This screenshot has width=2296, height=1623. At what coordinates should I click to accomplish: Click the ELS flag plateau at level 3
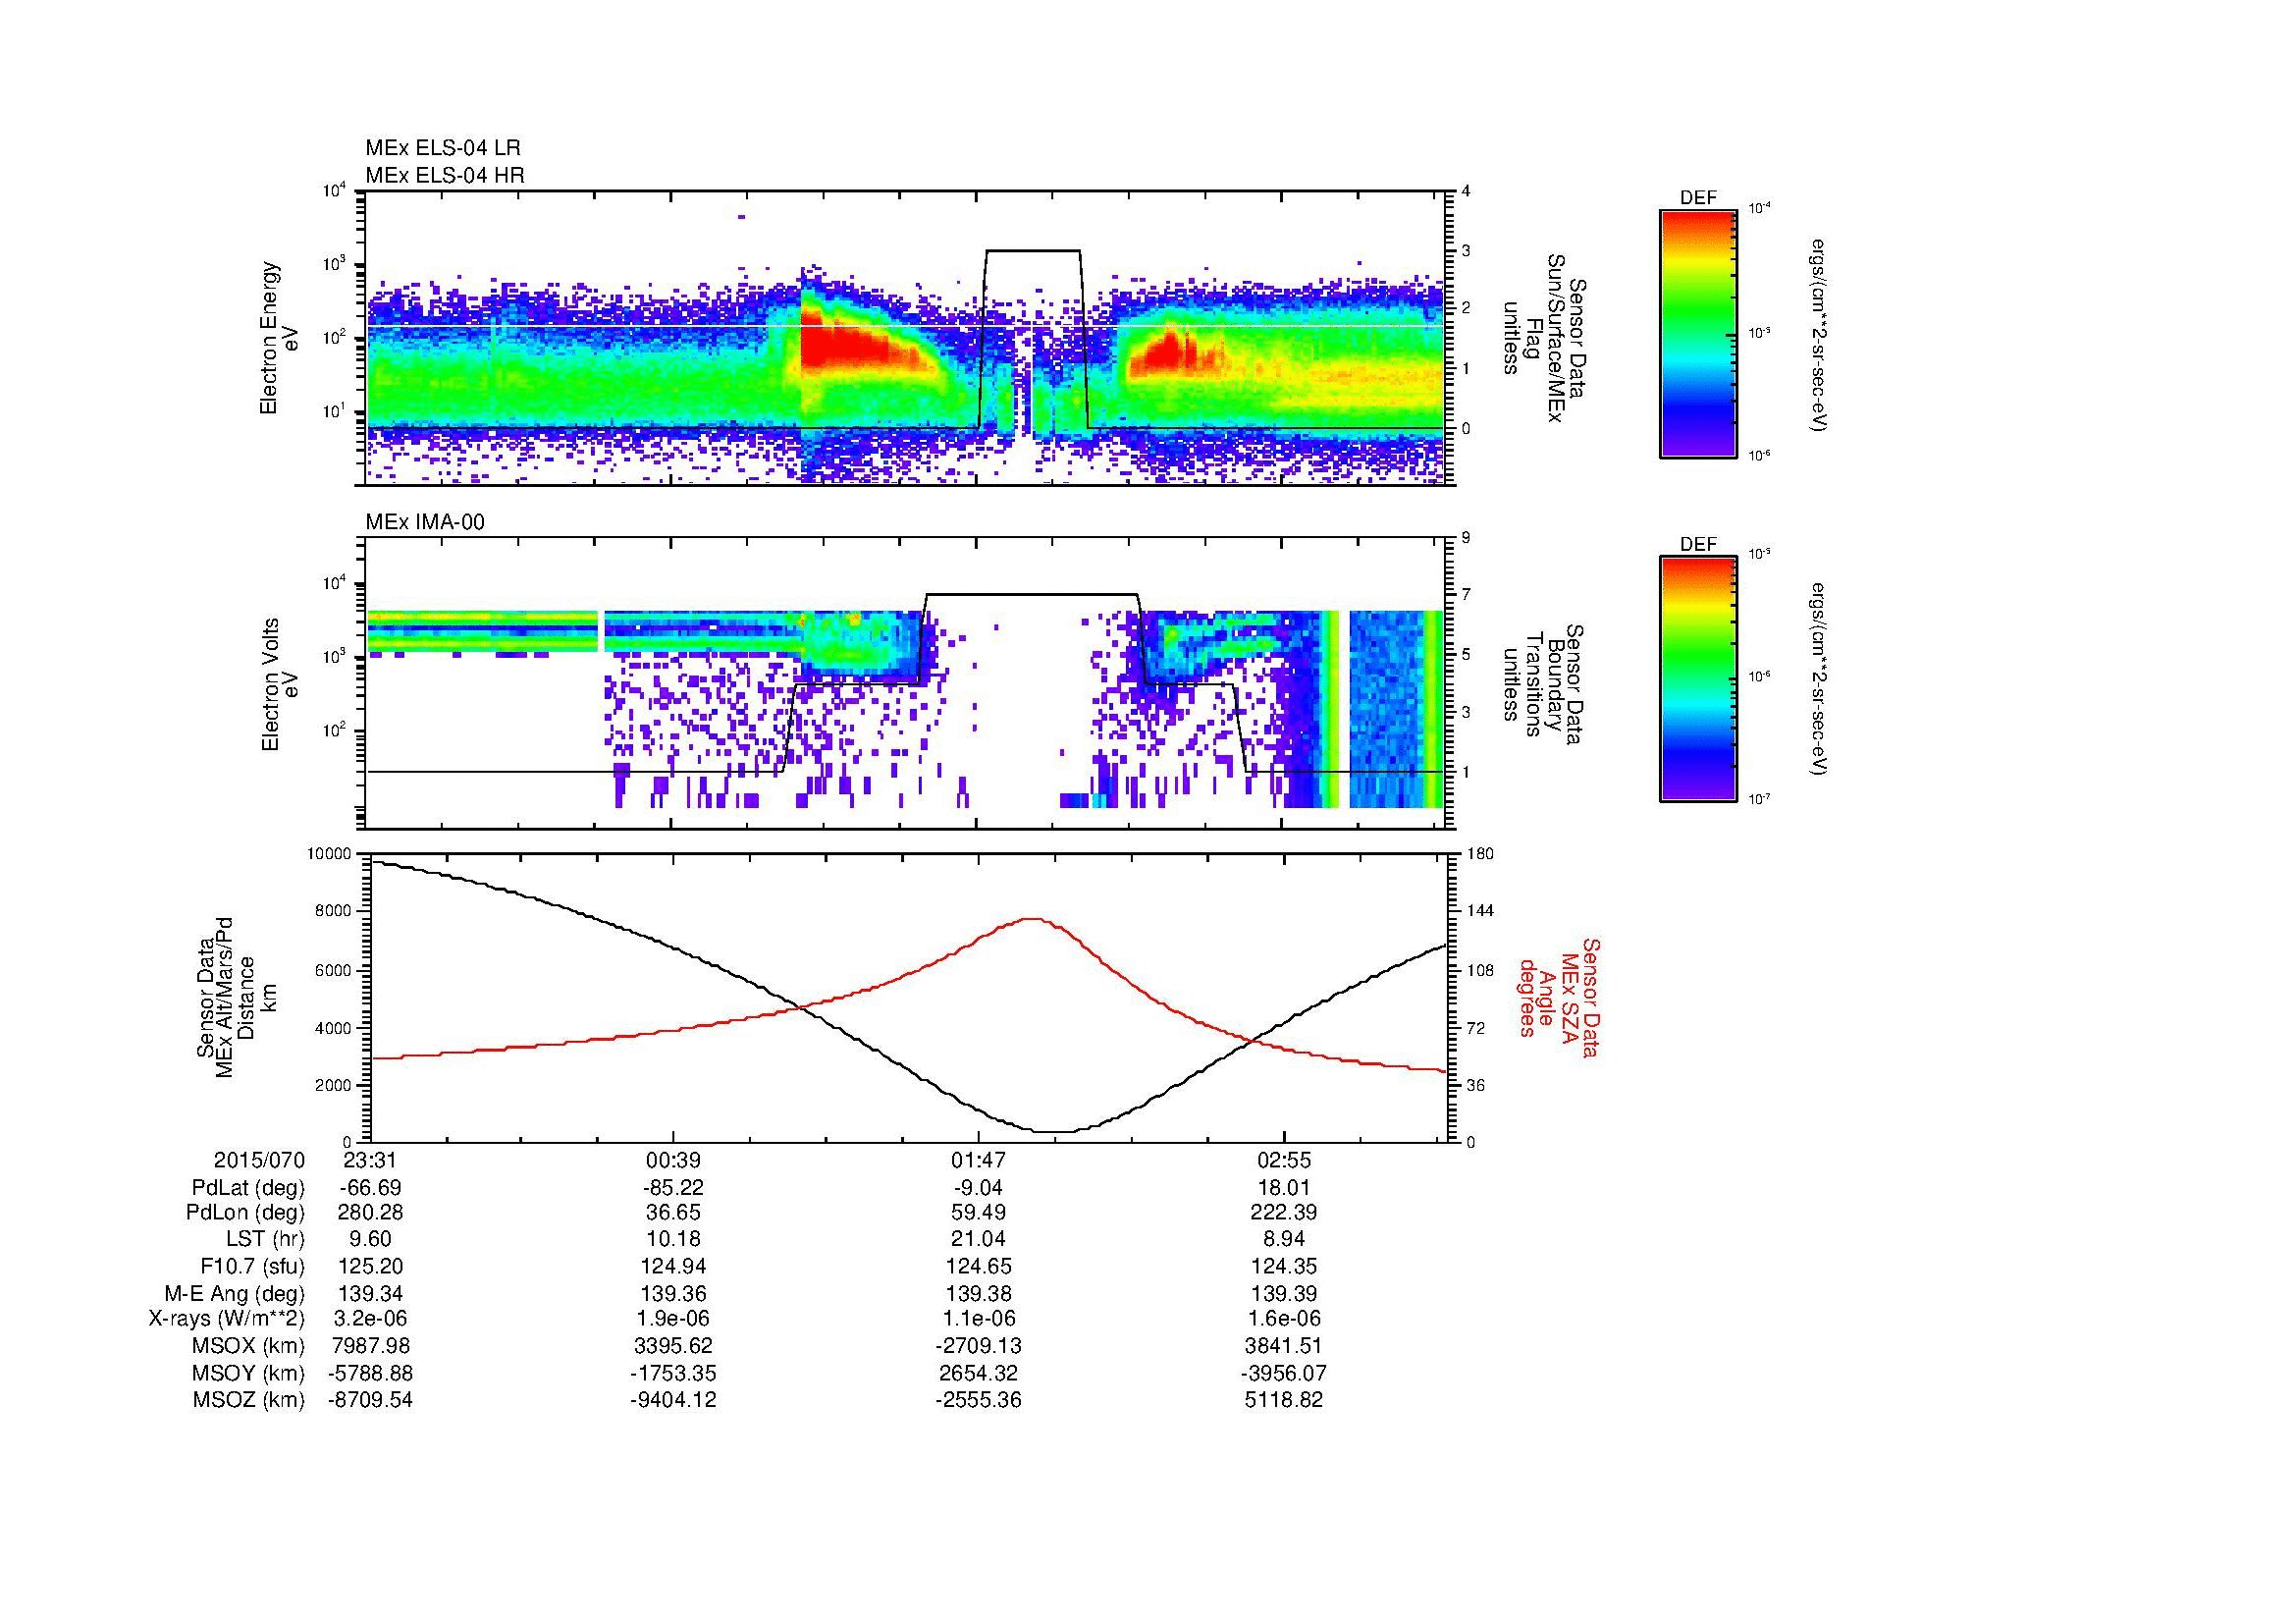tap(1033, 250)
